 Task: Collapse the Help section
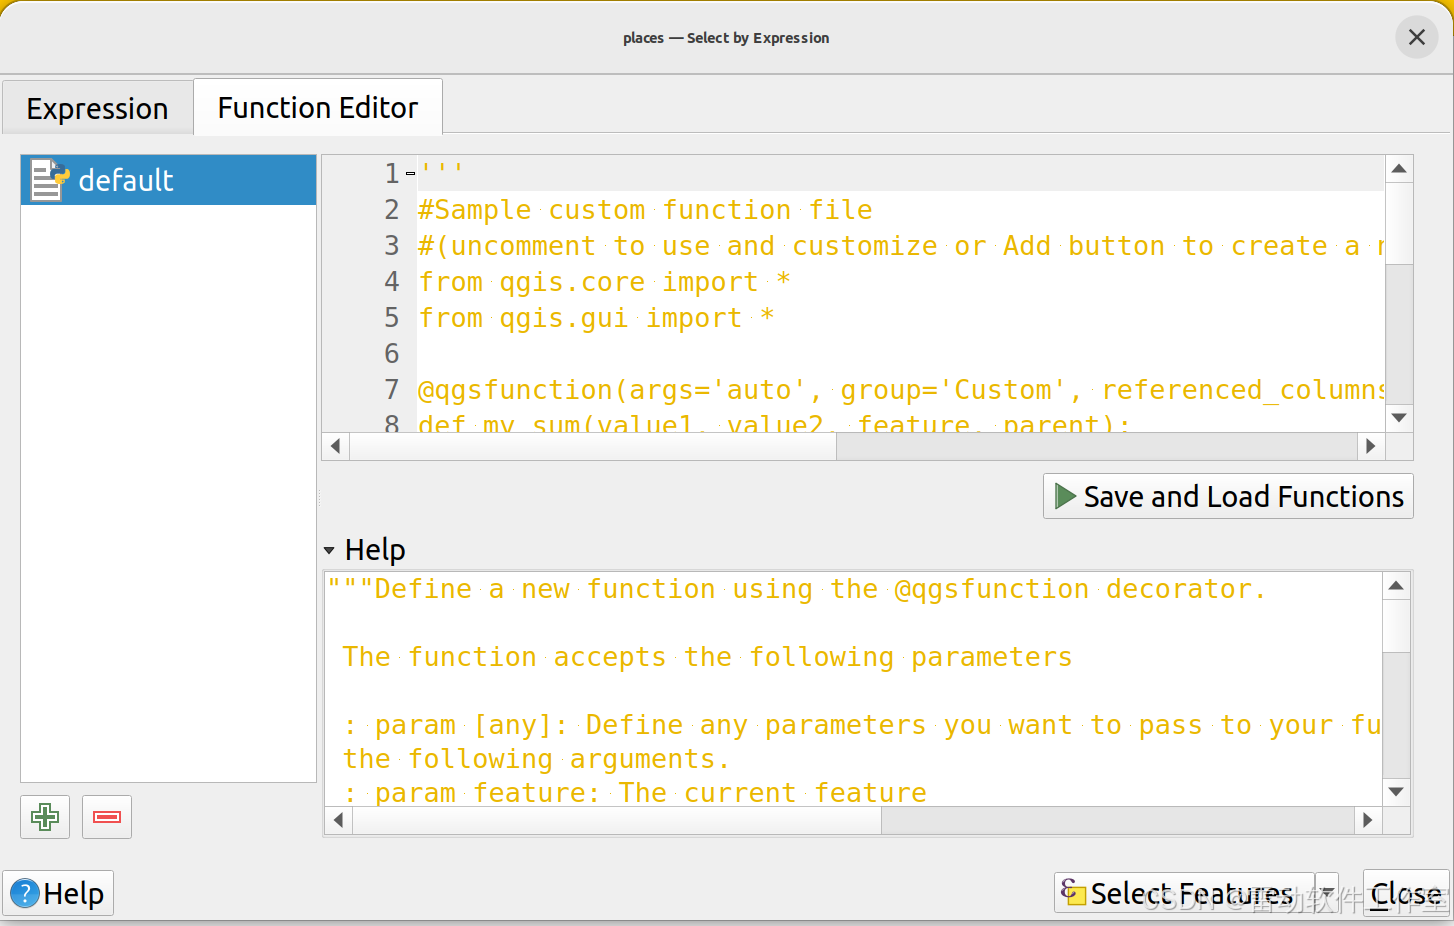pos(330,550)
